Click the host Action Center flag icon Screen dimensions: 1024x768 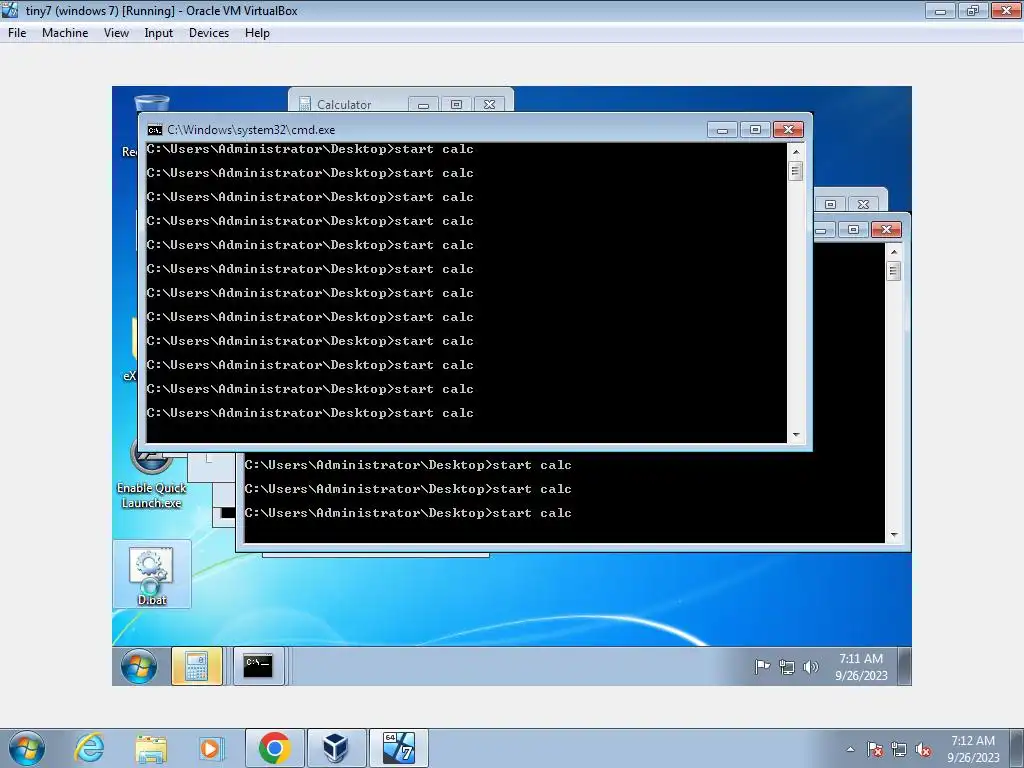click(x=875, y=749)
